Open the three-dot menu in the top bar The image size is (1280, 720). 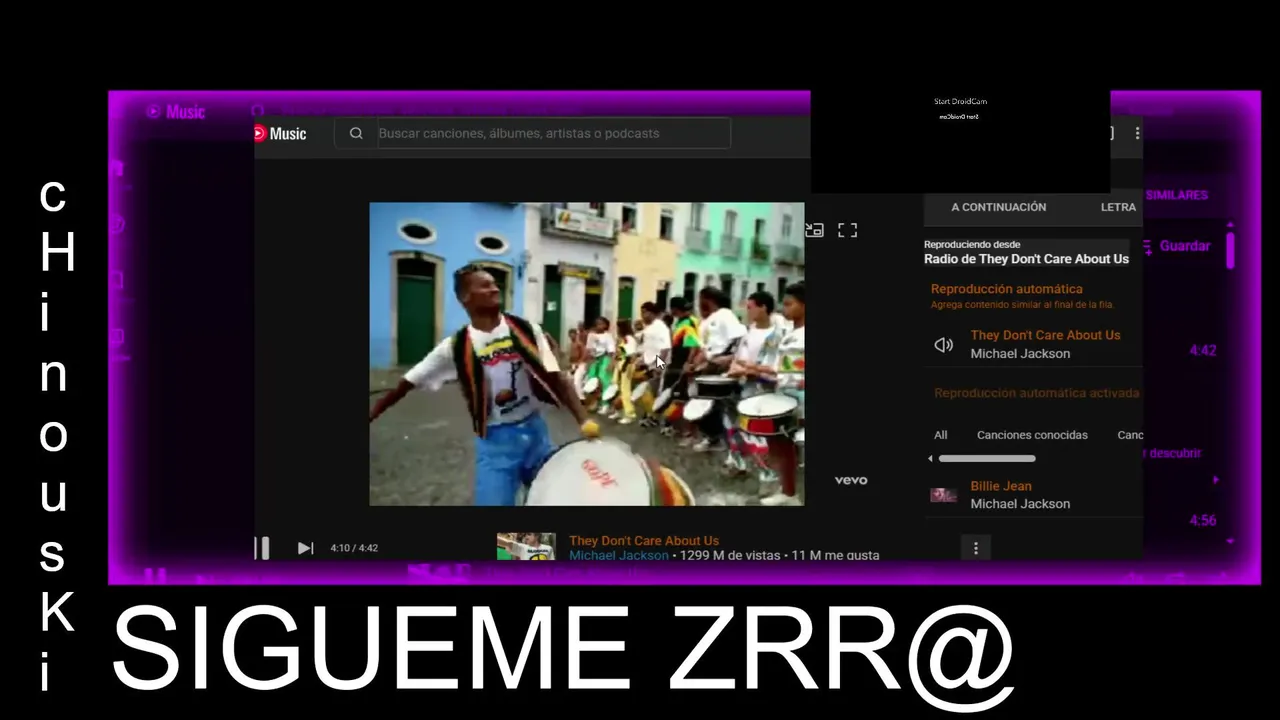(x=1137, y=133)
